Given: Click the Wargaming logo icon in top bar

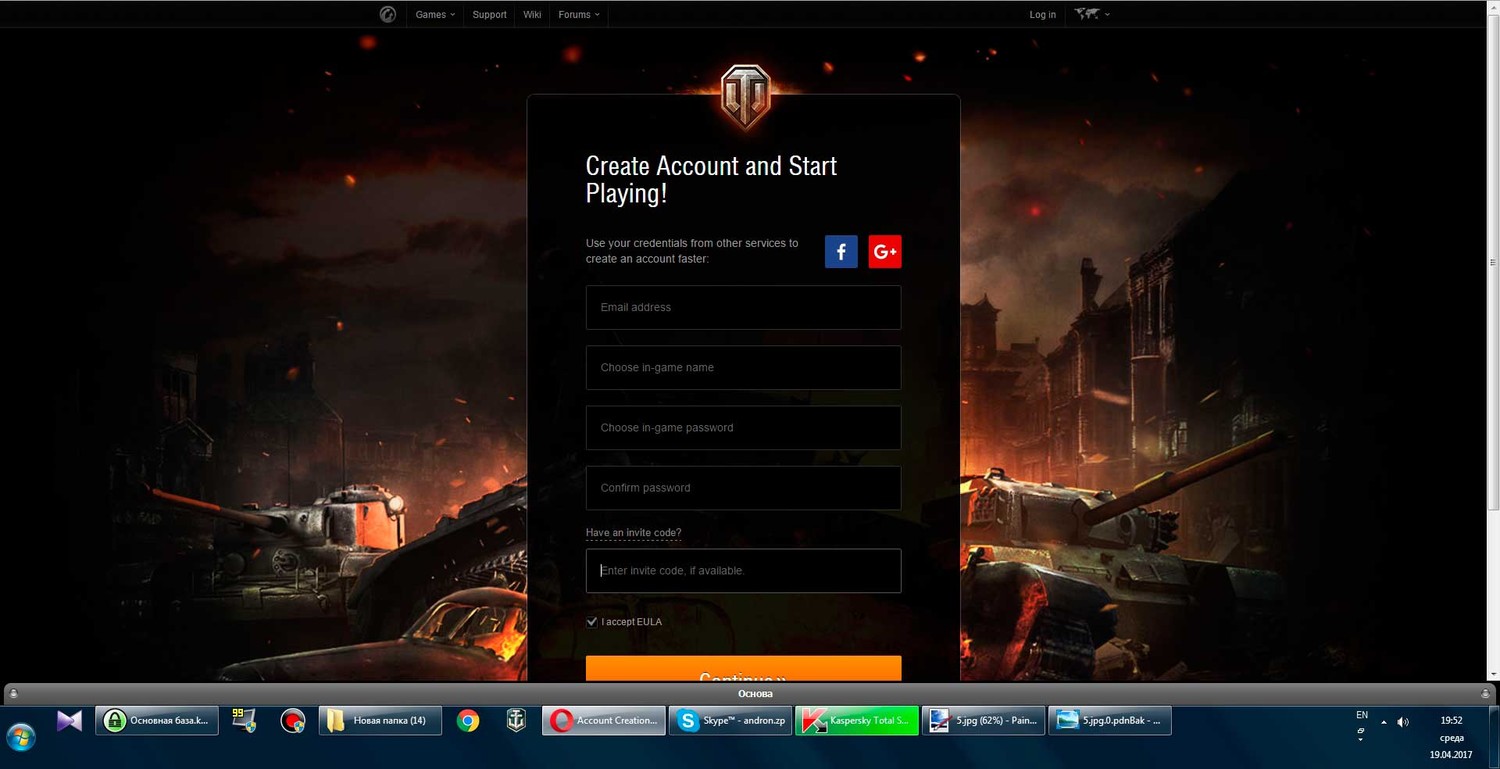Looking at the screenshot, I should click(x=388, y=14).
